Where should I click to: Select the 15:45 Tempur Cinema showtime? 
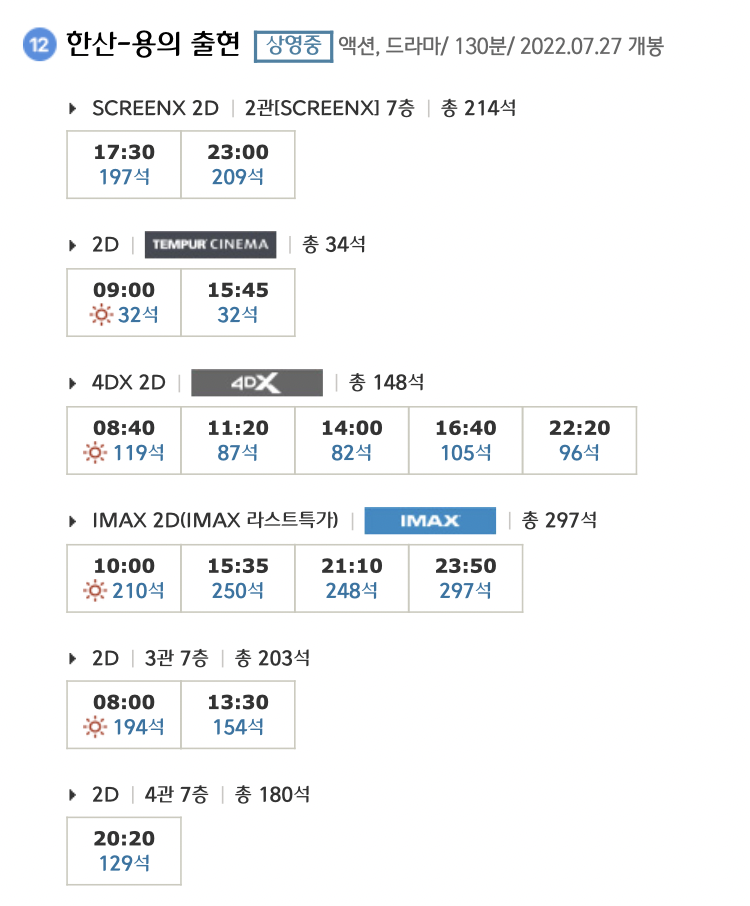pos(238,302)
